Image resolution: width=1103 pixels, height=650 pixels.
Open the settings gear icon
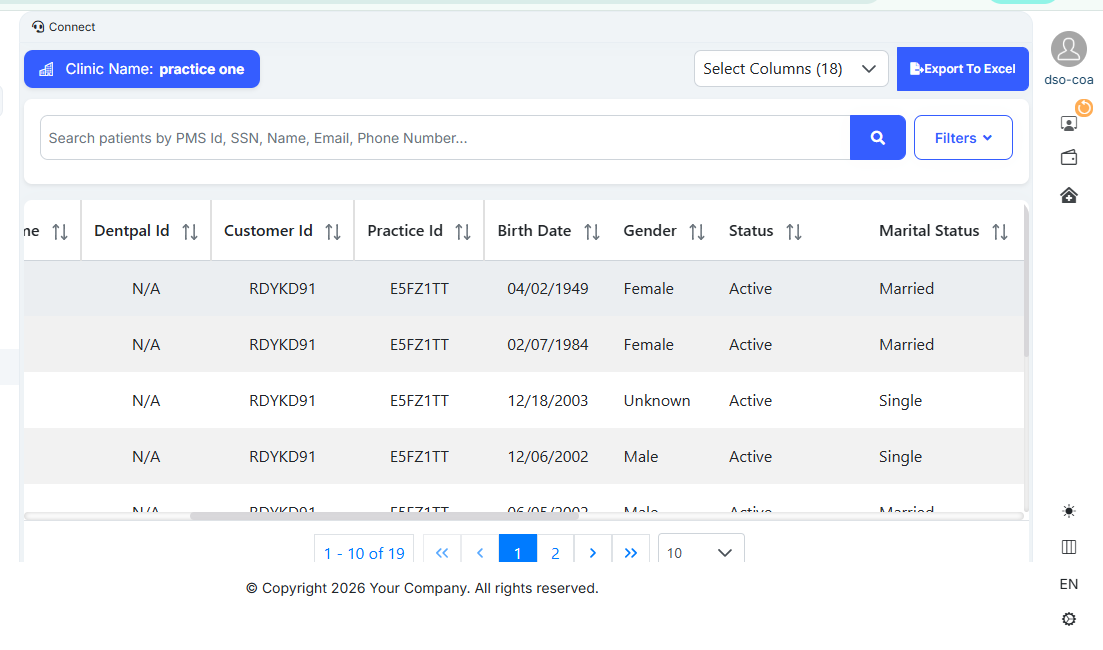1068,619
